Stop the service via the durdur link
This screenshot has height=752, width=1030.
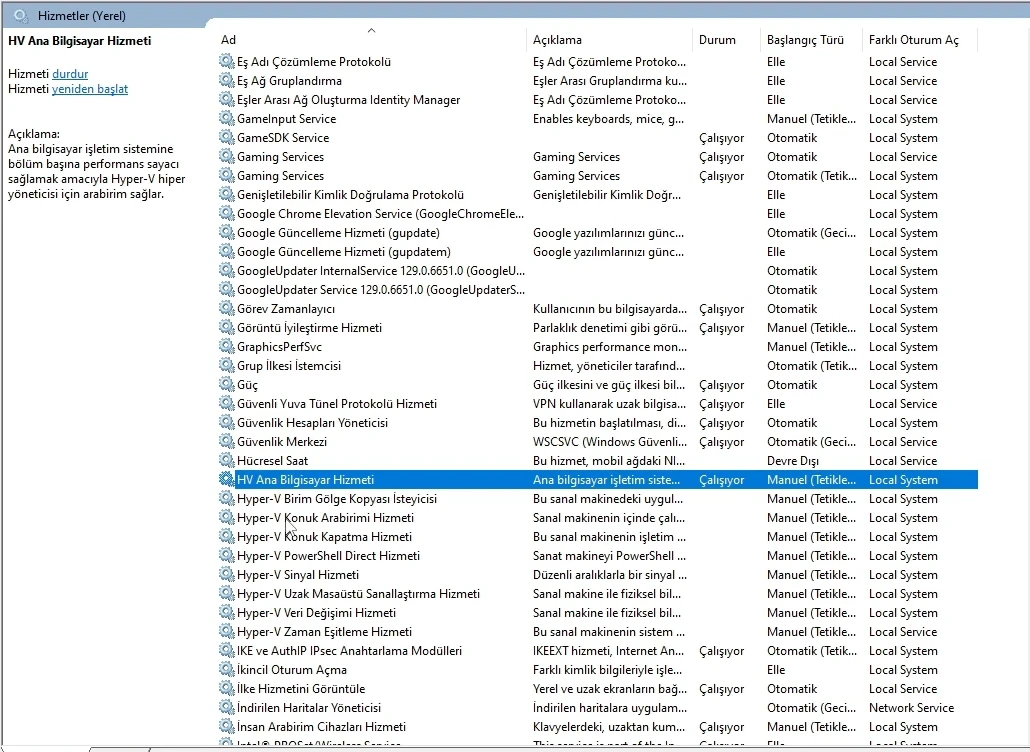coord(70,74)
